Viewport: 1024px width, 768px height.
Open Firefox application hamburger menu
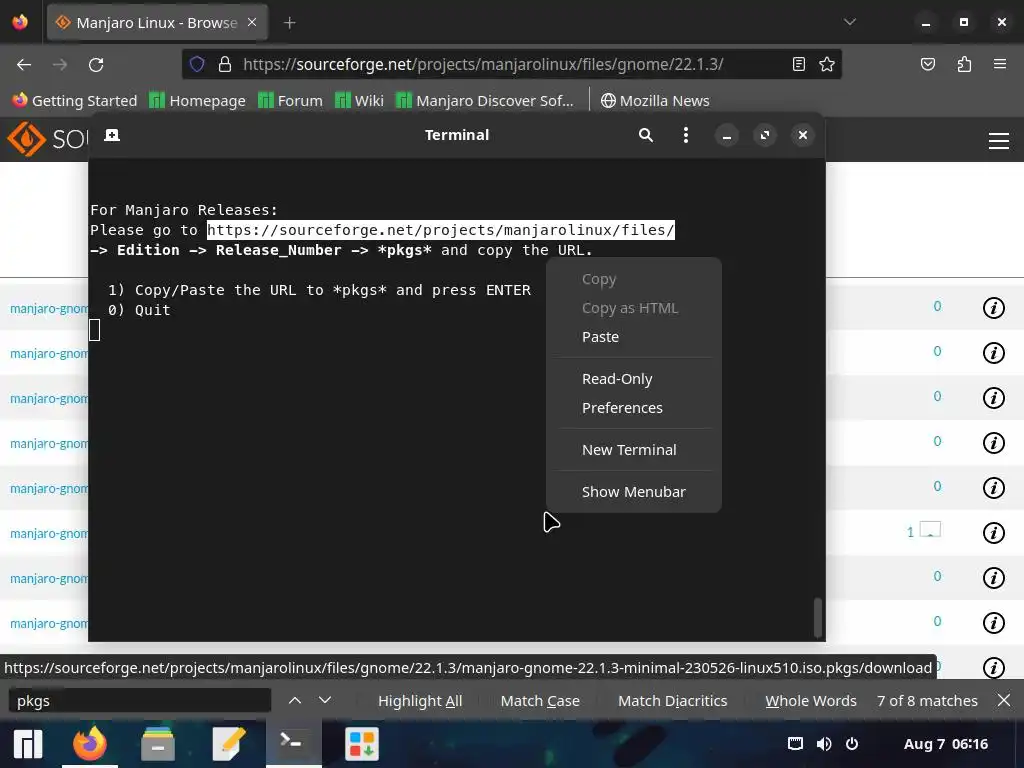coord(1000,64)
